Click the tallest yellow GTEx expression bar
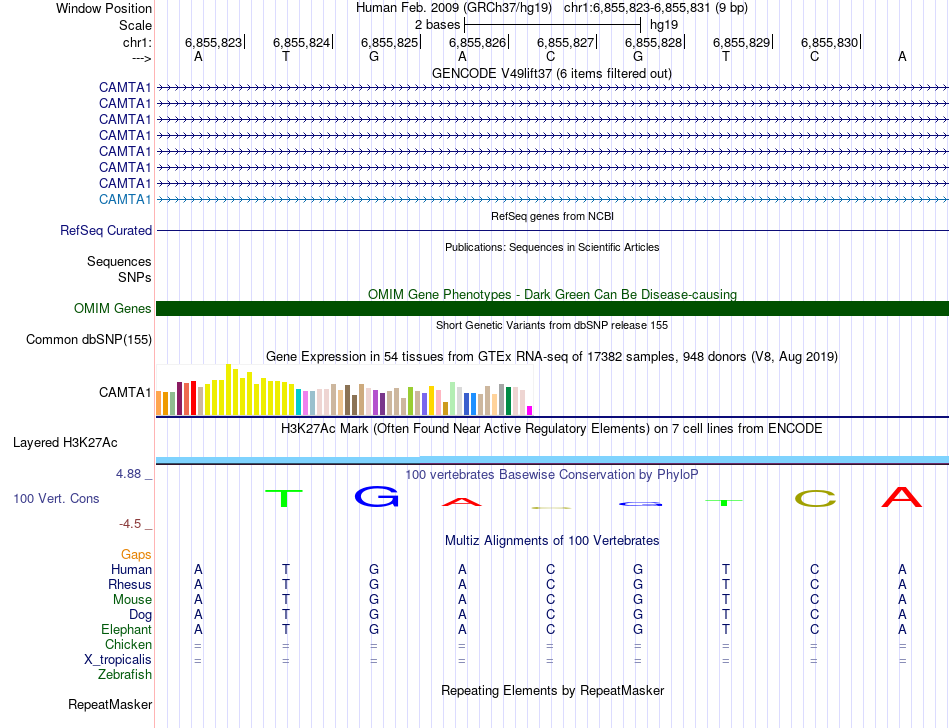This screenshot has height=728, width=950. coord(229,390)
